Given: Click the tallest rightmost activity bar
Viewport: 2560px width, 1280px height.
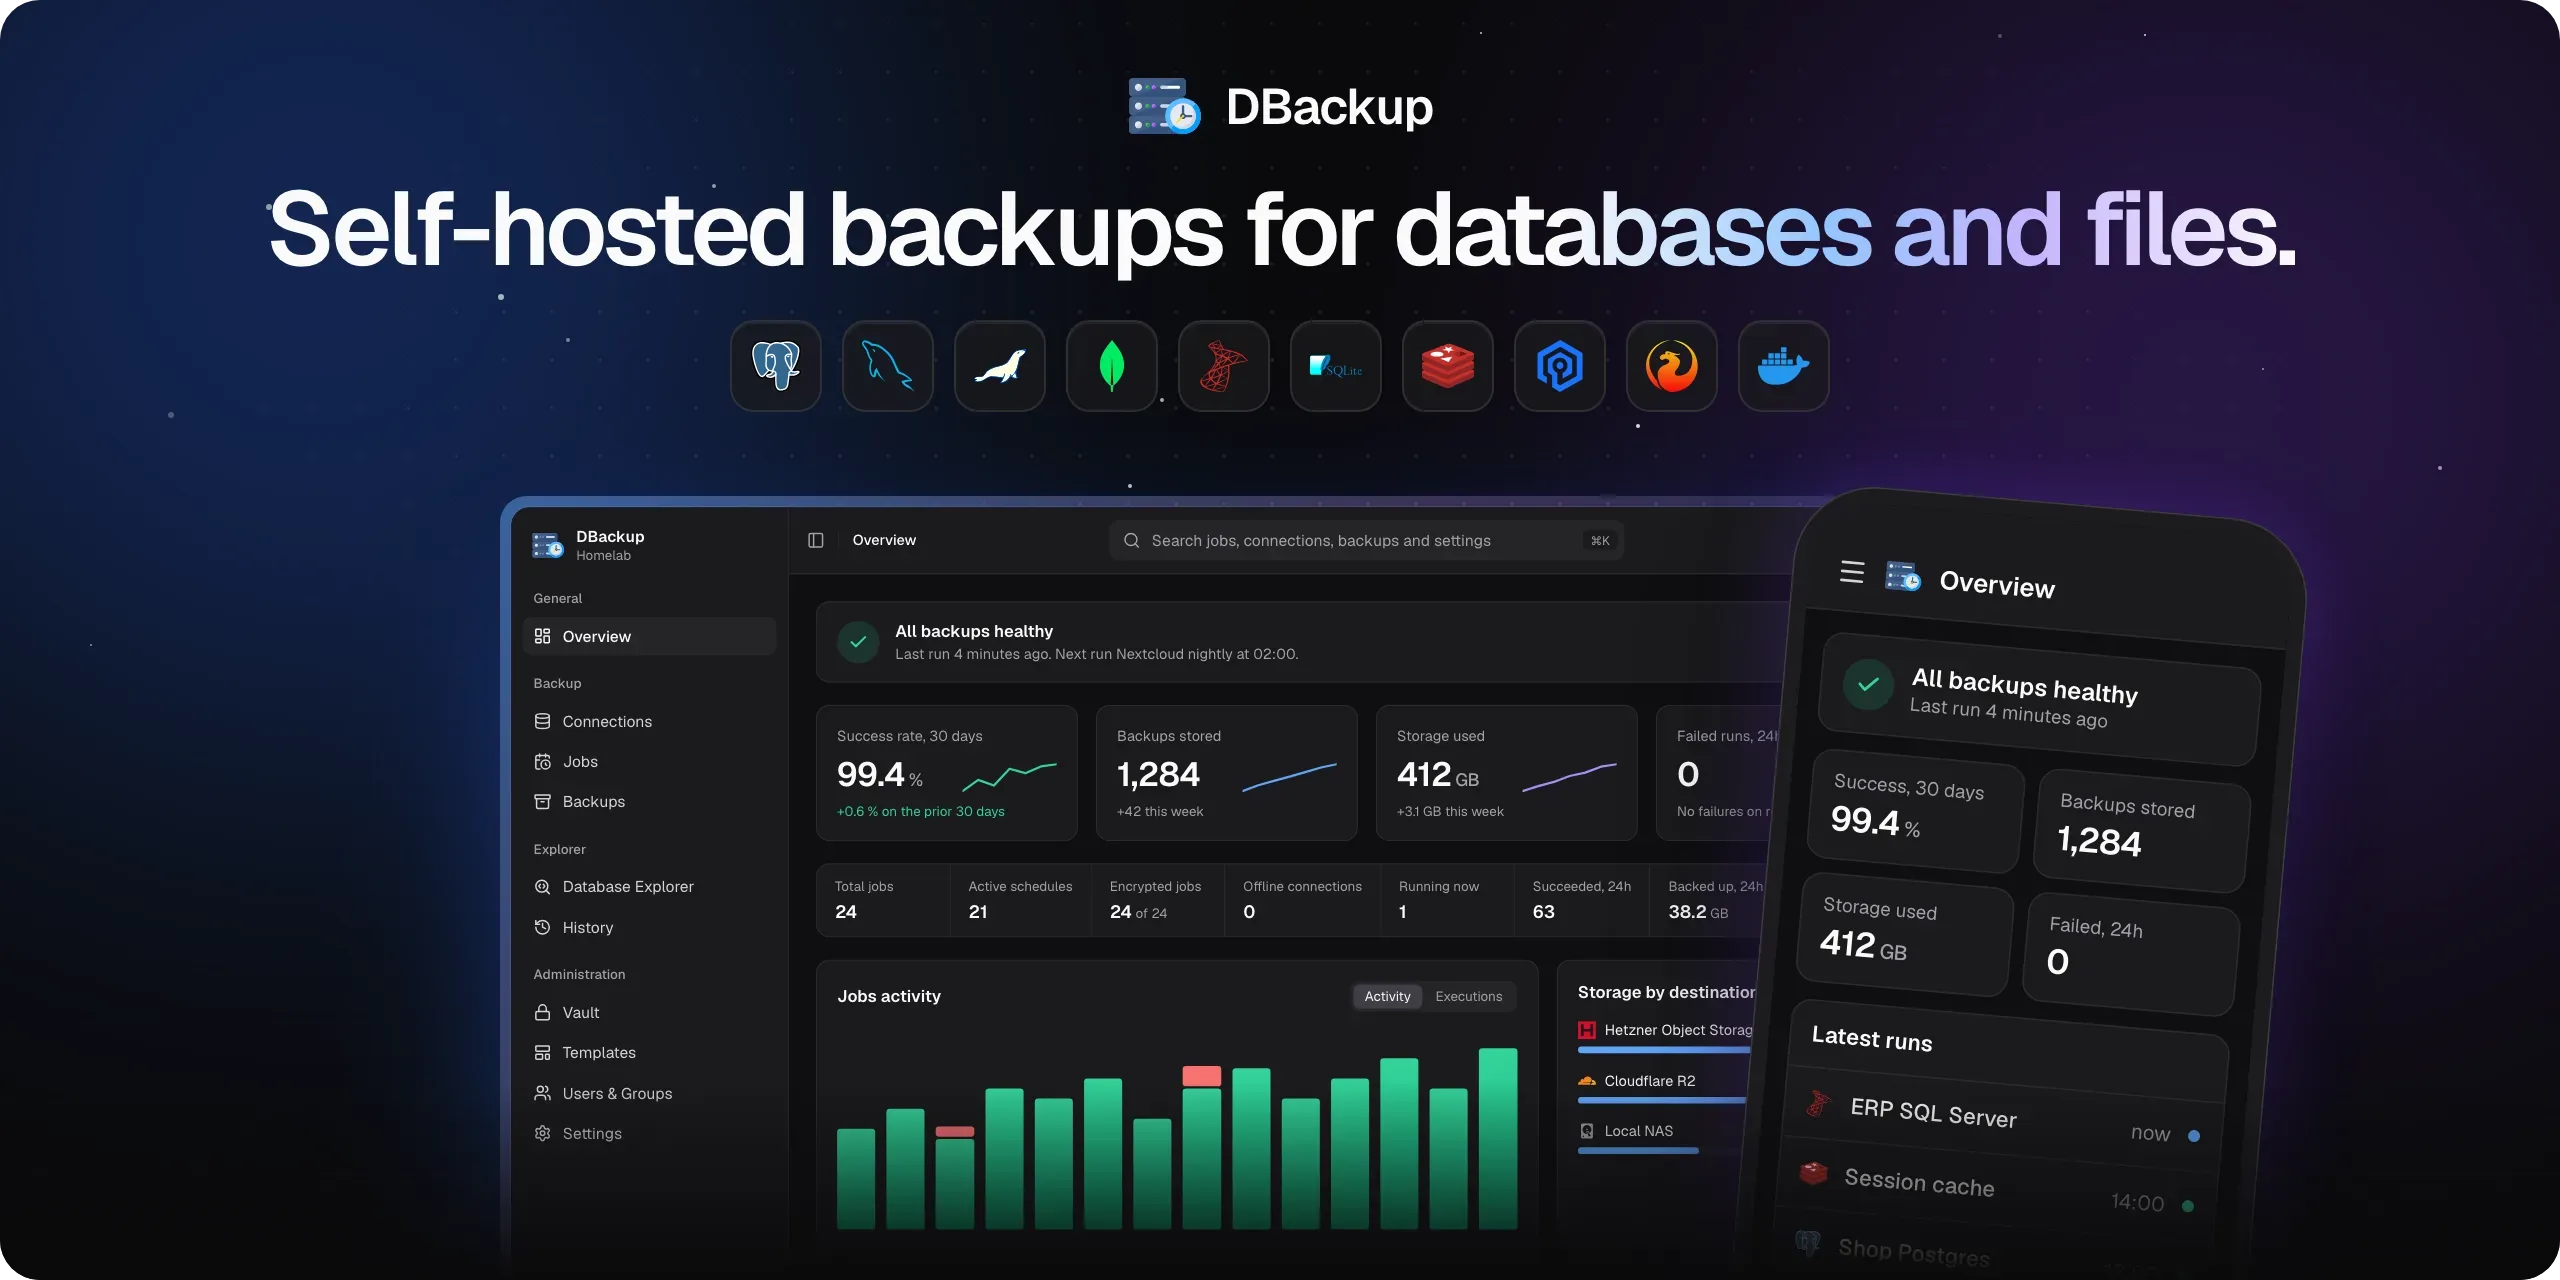Looking at the screenshot, I should click(x=1497, y=1138).
